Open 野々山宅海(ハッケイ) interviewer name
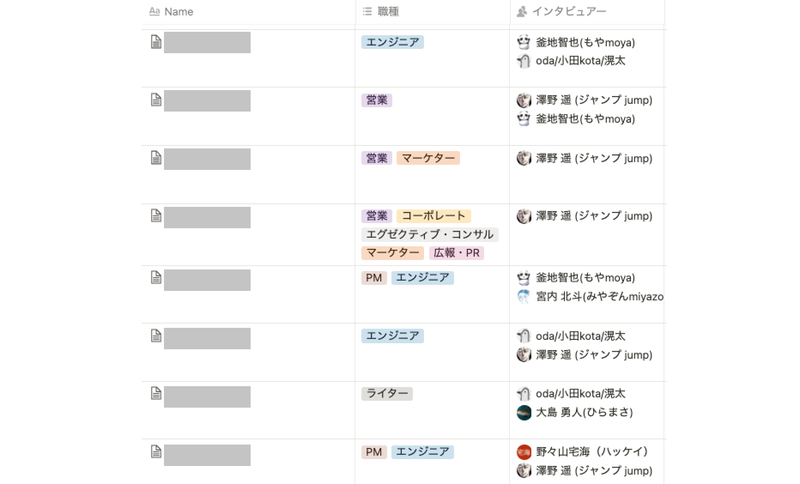This screenshot has height=484, width=800. (592, 452)
